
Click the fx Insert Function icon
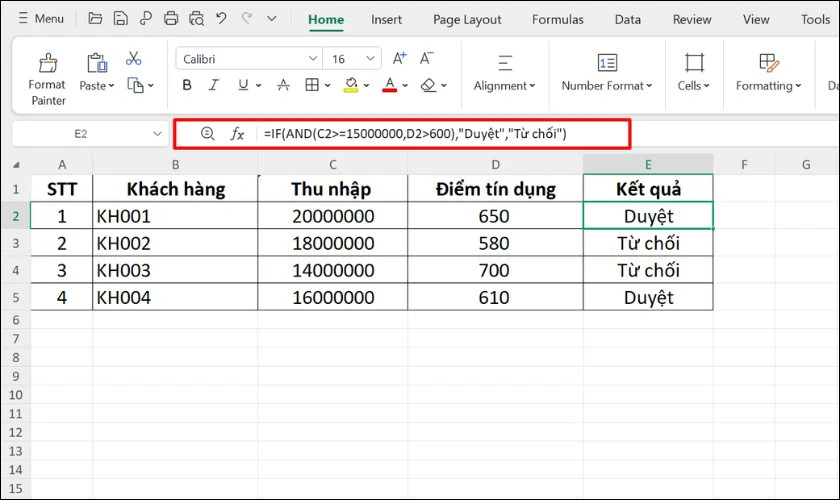click(237, 133)
